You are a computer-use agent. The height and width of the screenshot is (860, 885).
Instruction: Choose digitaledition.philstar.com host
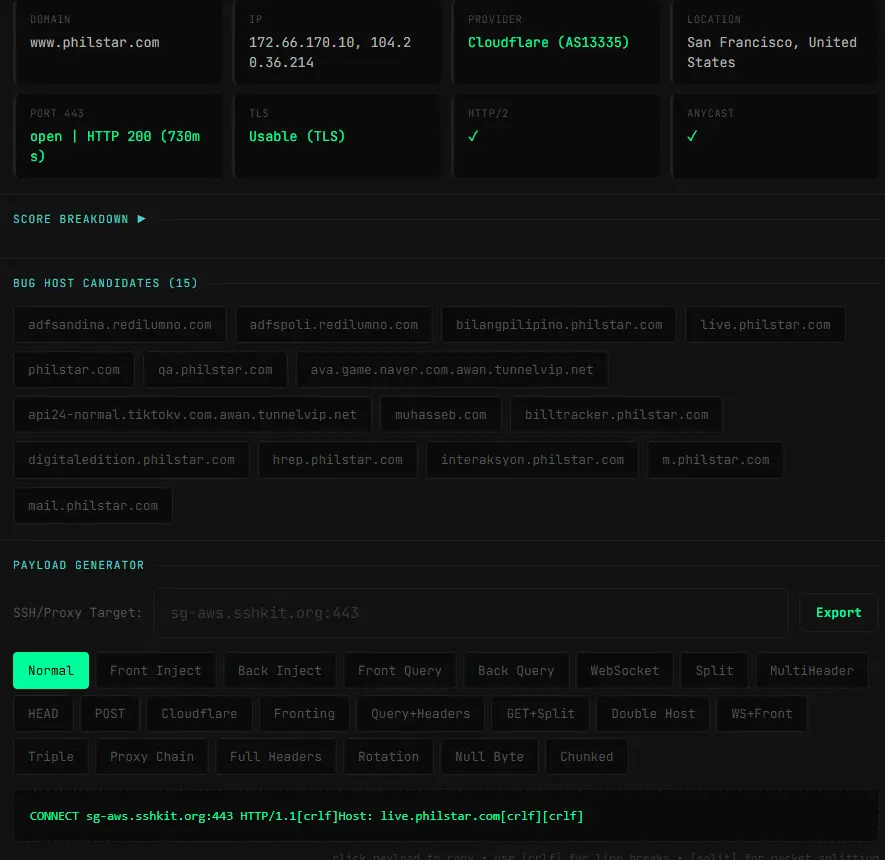tap(132, 460)
